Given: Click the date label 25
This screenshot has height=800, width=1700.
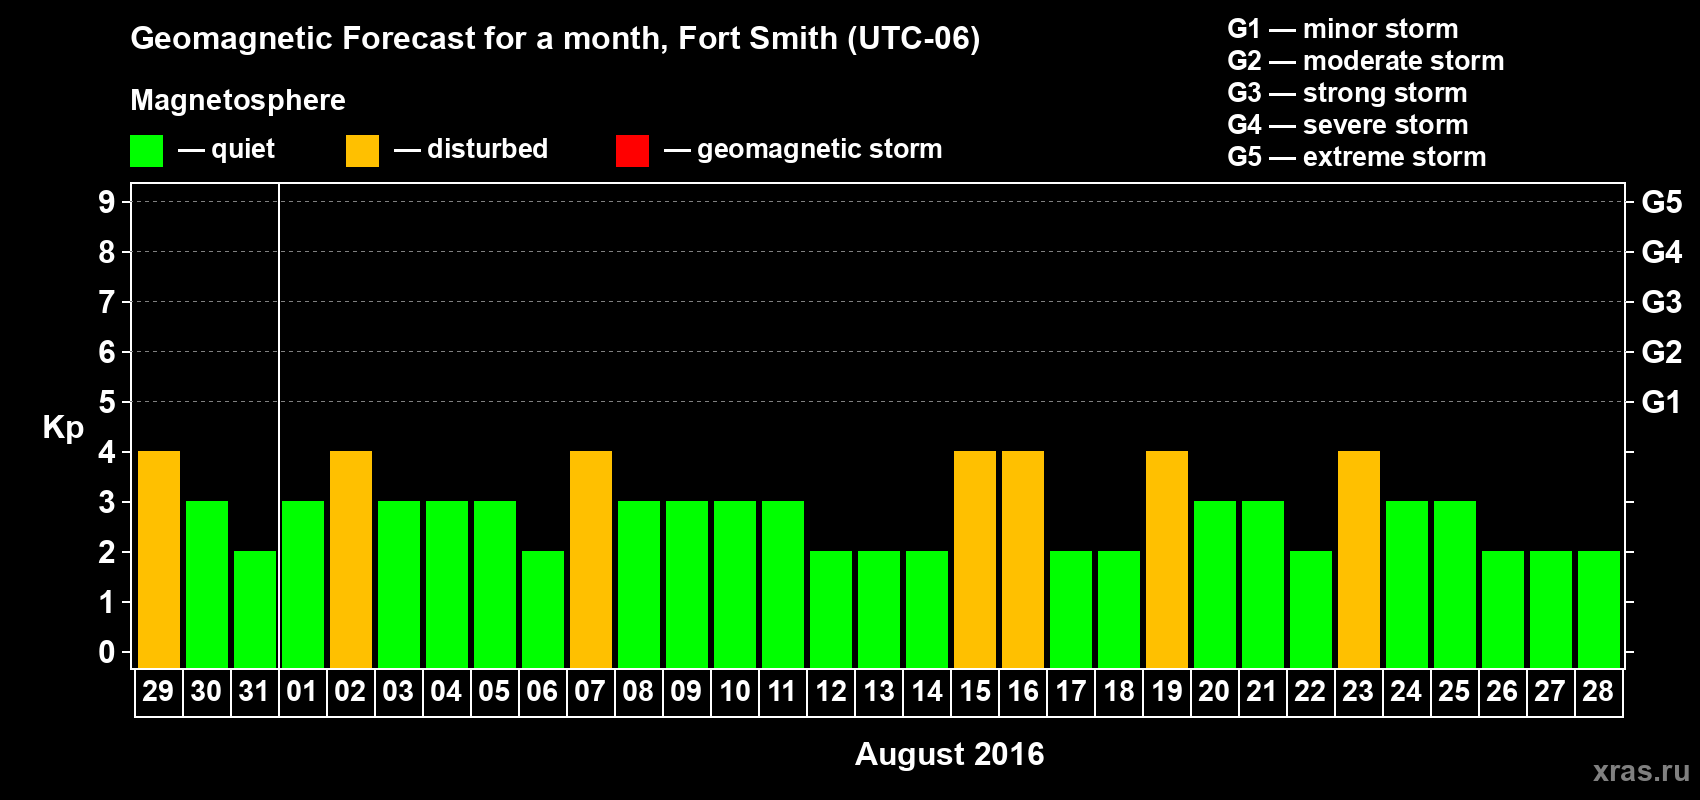Looking at the screenshot, I should click(x=1454, y=691).
